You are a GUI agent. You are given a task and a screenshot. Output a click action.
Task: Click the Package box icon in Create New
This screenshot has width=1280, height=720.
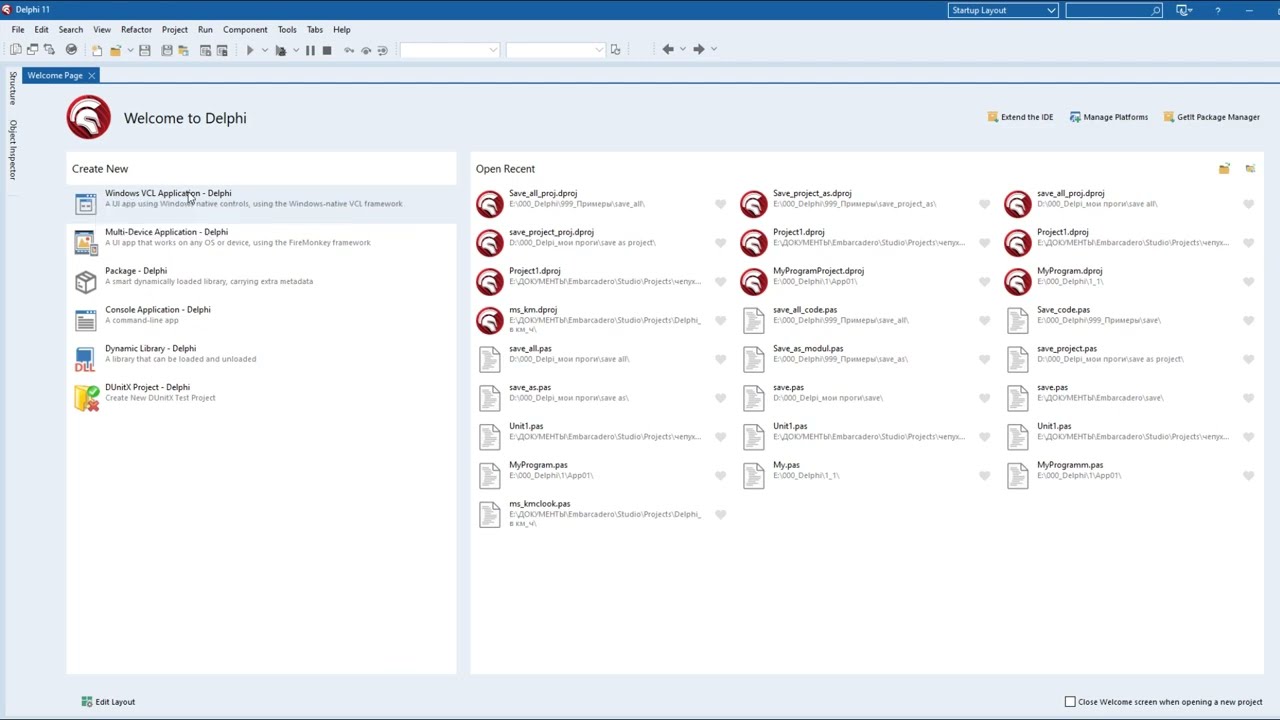pos(85,281)
